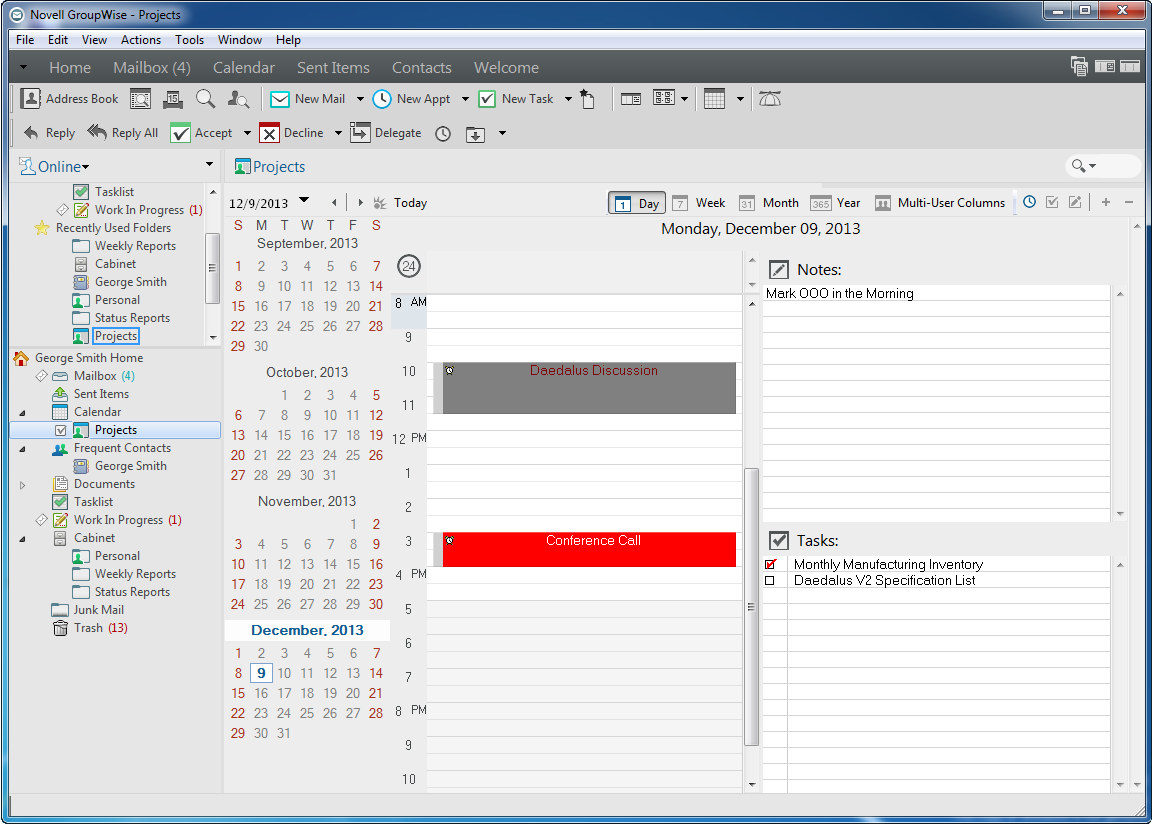Viewport: 1152px width, 824px height.
Task: Click the find contact person-search icon
Action: point(238,98)
